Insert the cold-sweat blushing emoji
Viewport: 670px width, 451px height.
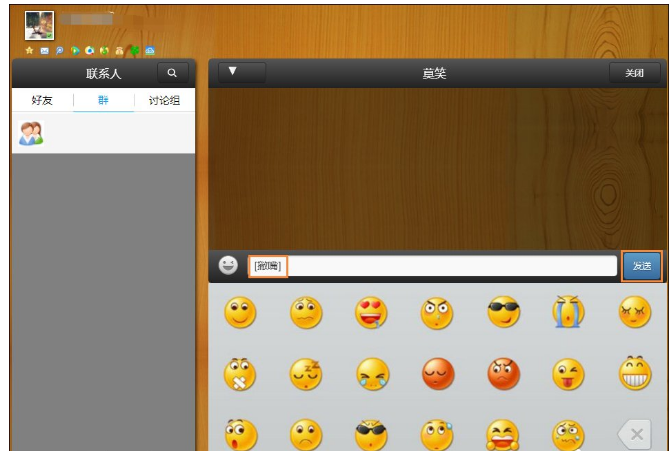[438, 435]
